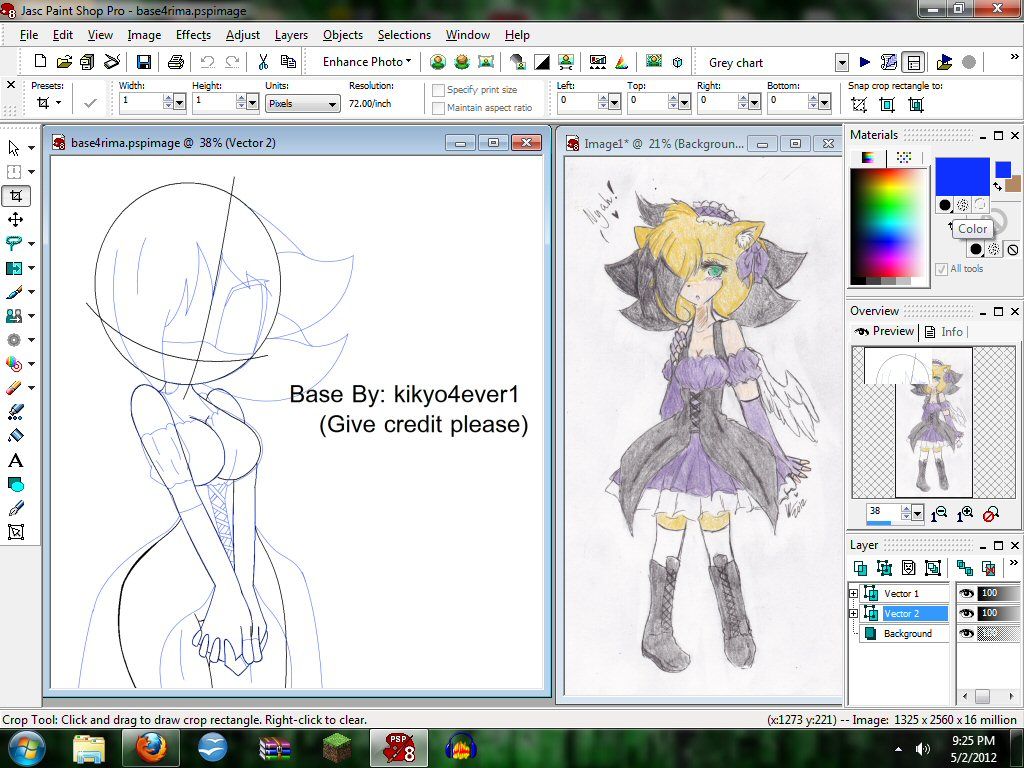Viewport: 1024px width, 768px height.
Task: Activate the Image1 document window title bar
Action: point(700,144)
